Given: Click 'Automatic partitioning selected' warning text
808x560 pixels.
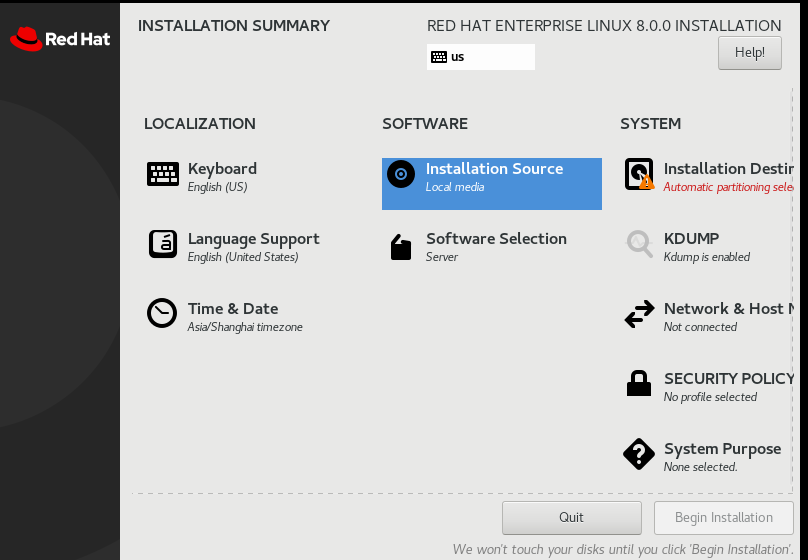Looking at the screenshot, I should coord(728,187).
